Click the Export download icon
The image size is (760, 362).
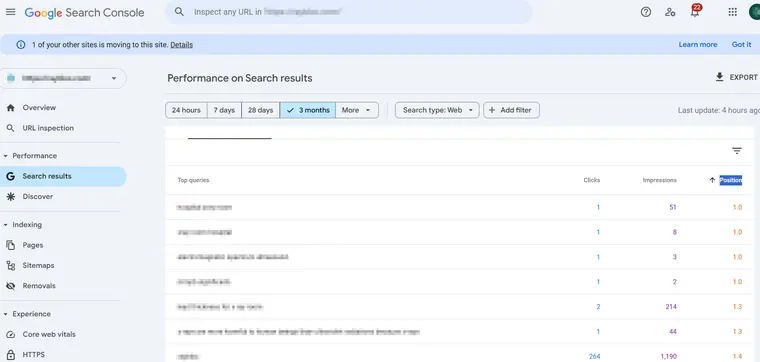coord(719,77)
